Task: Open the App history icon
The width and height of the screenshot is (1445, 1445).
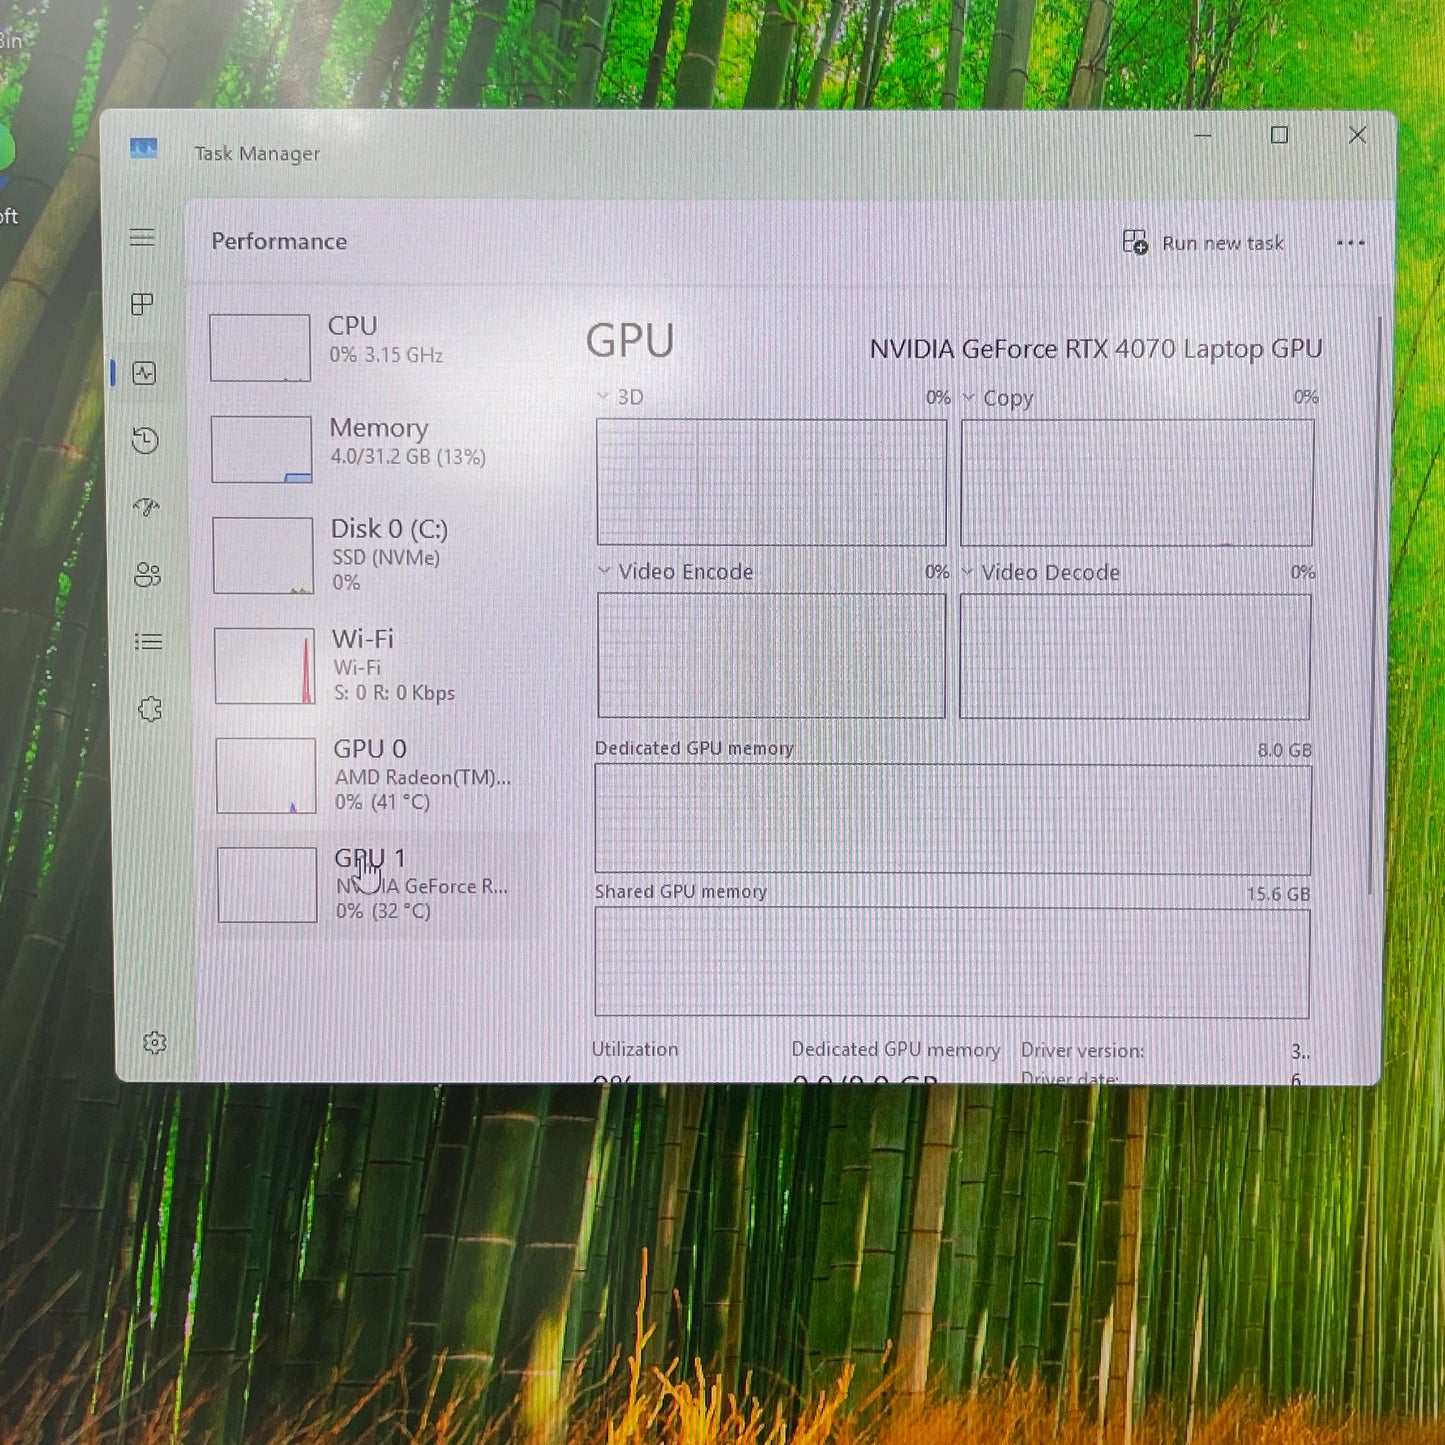Action: (x=145, y=440)
